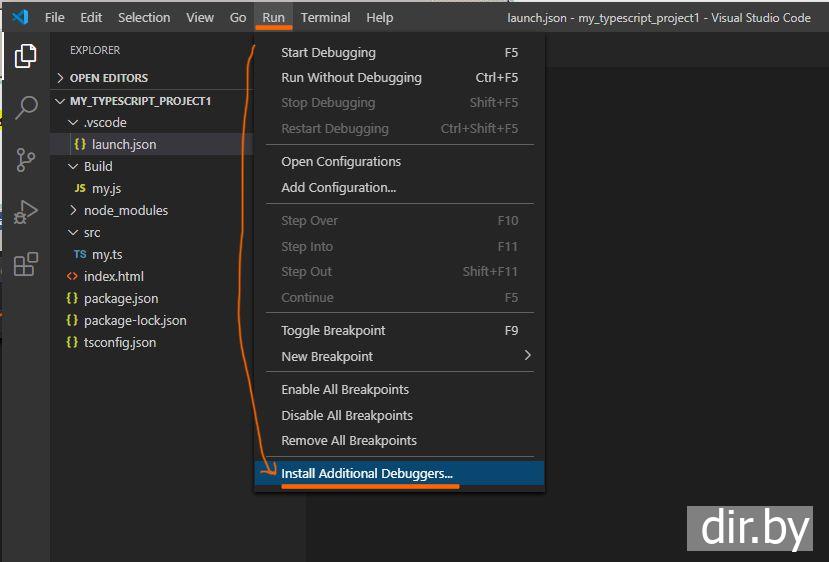Click the disabled Step Into entry

[x=399, y=246]
